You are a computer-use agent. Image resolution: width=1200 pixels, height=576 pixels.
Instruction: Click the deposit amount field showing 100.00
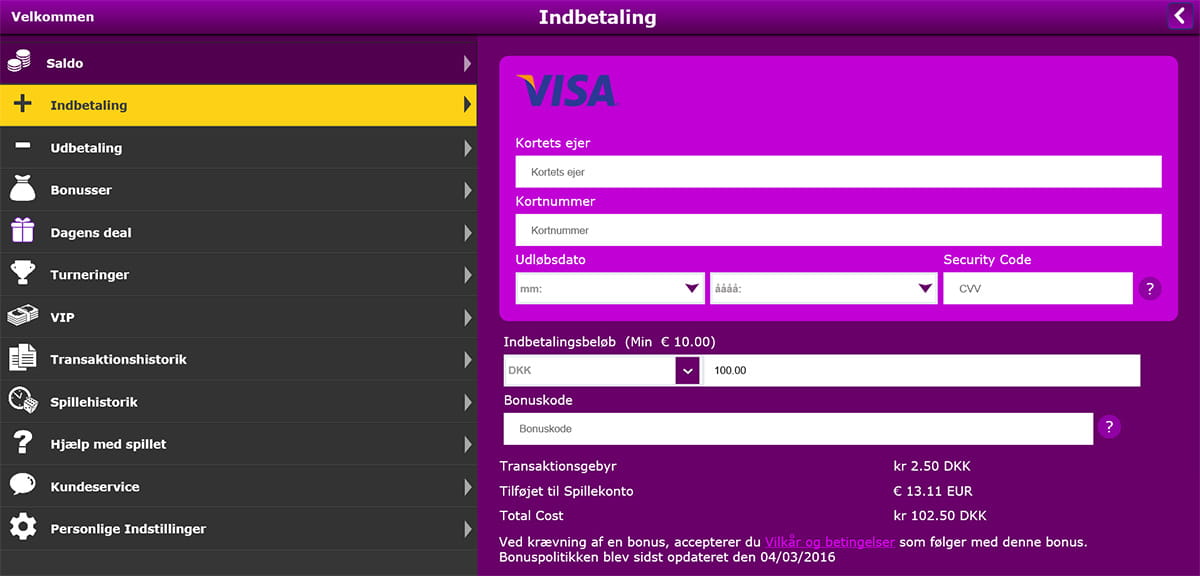point(921,371)
